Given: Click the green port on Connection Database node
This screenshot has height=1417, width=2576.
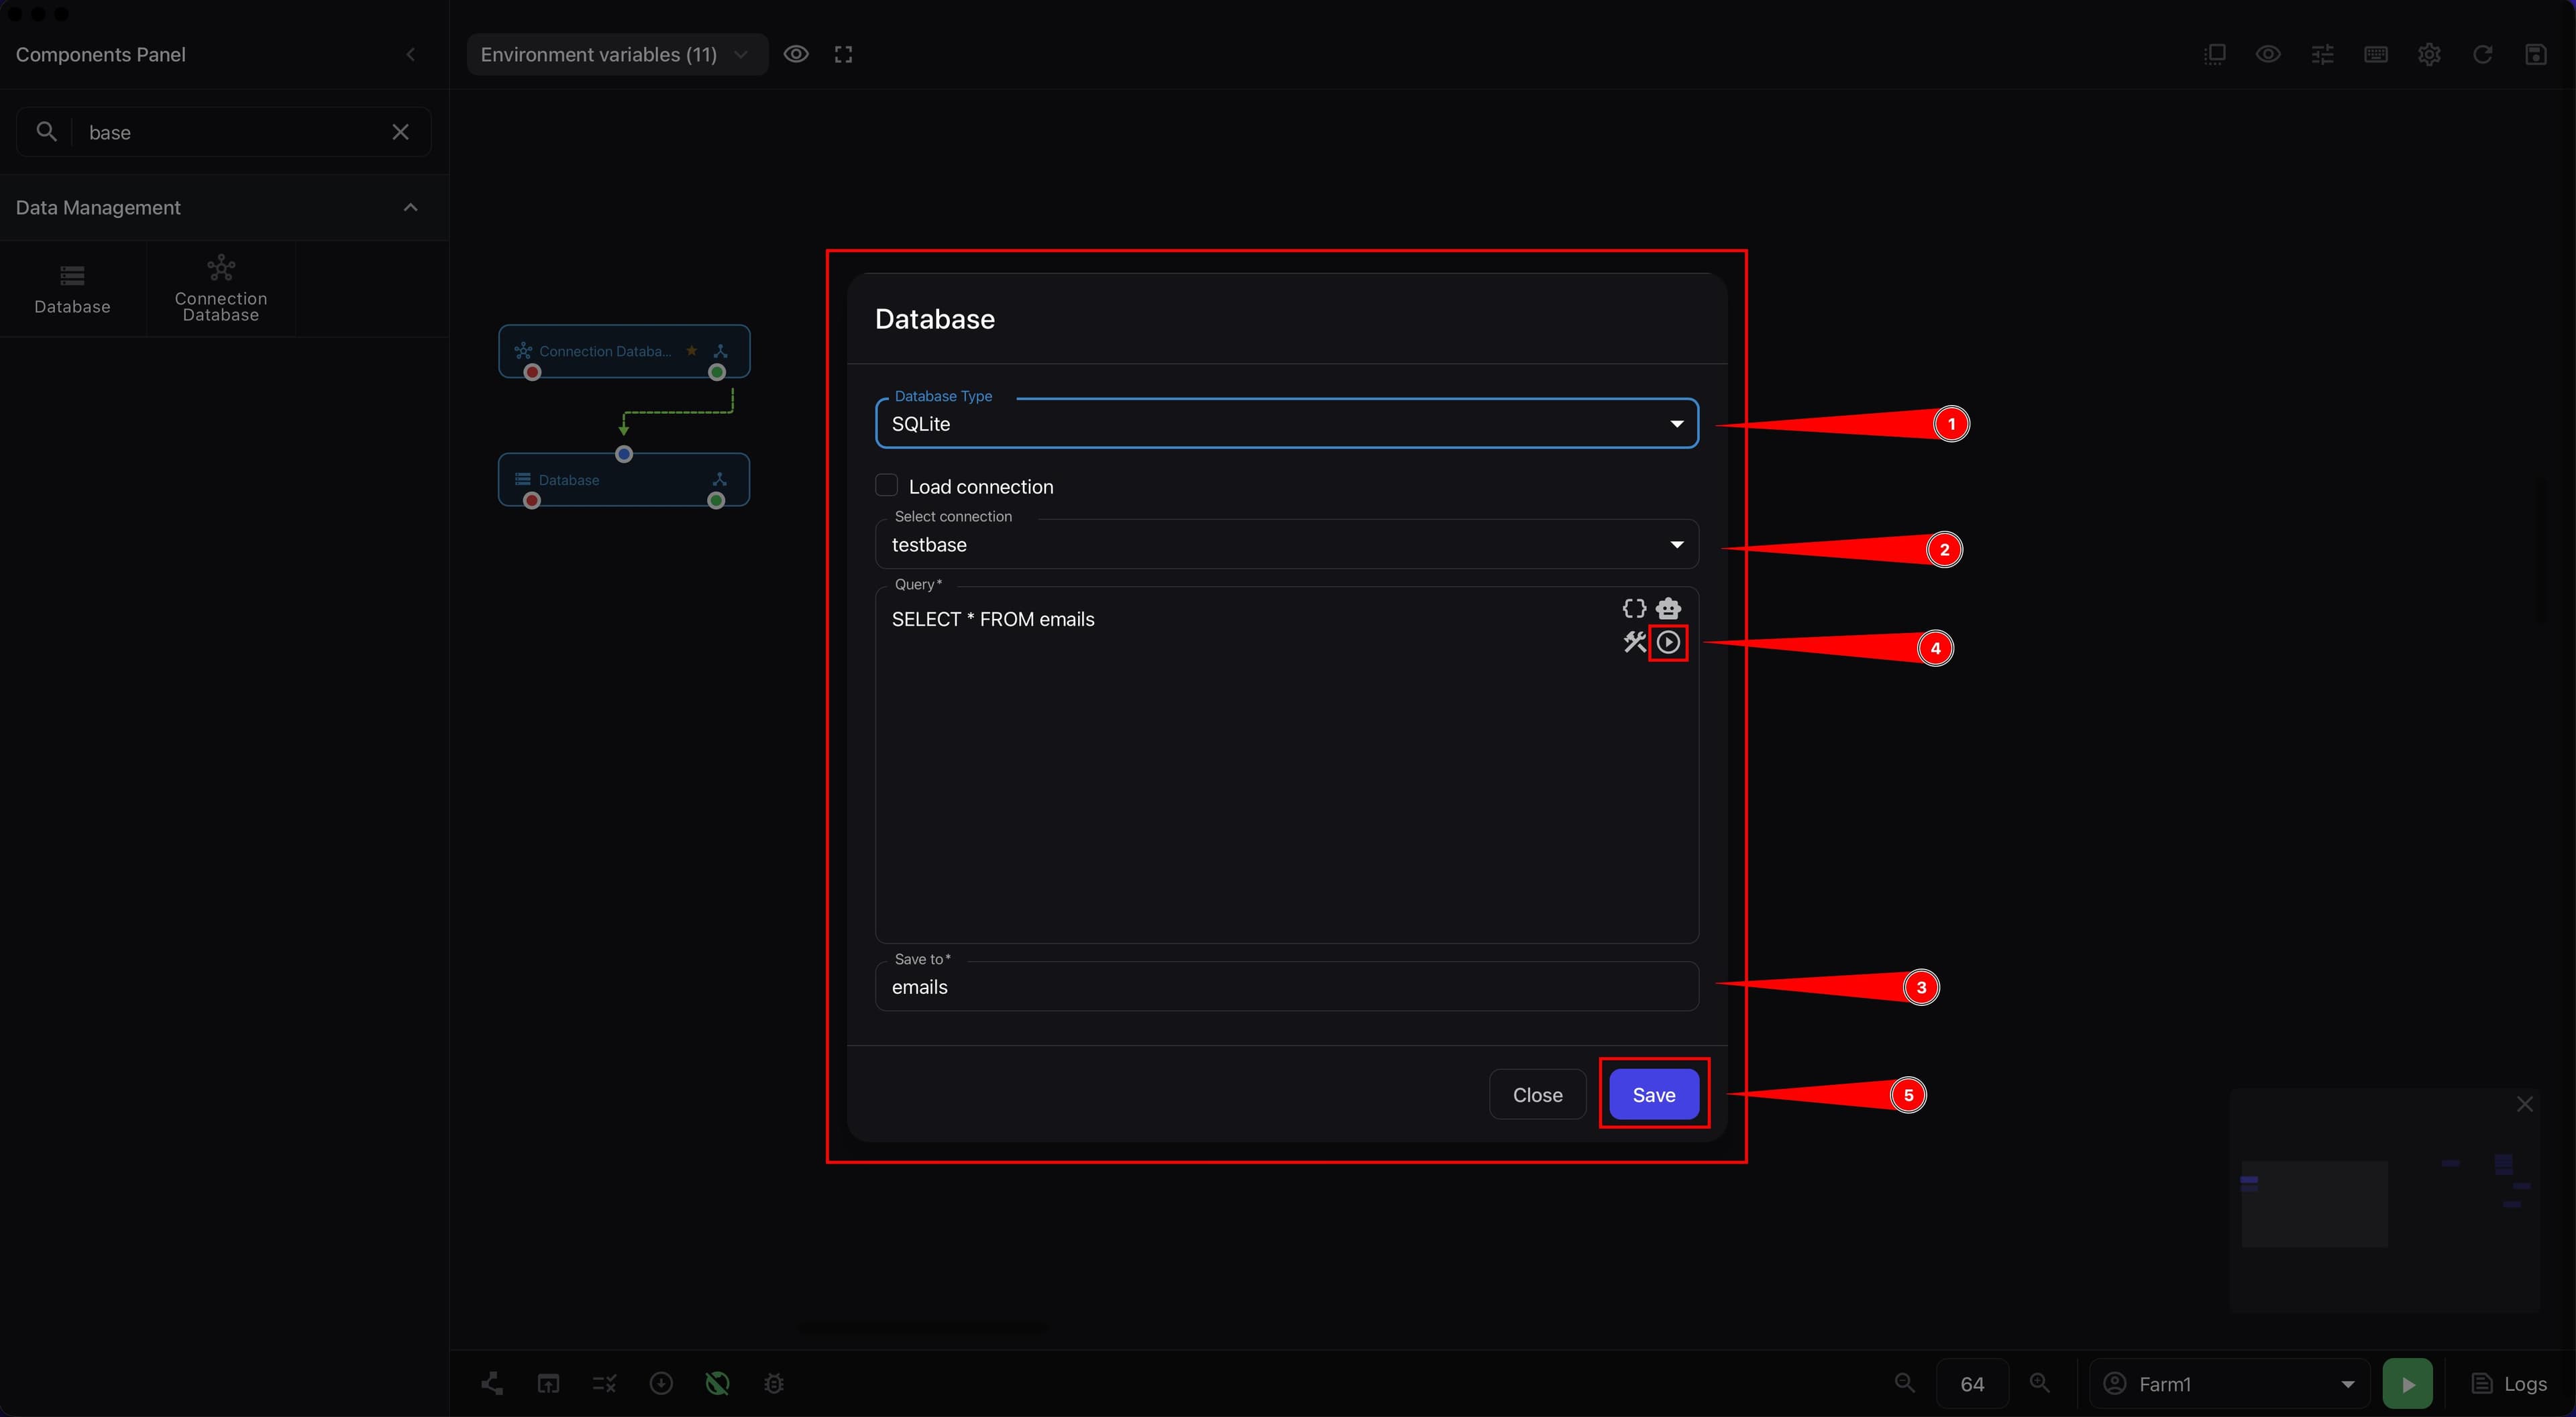Looking at the screenshot, I should [x=716, y=372].
